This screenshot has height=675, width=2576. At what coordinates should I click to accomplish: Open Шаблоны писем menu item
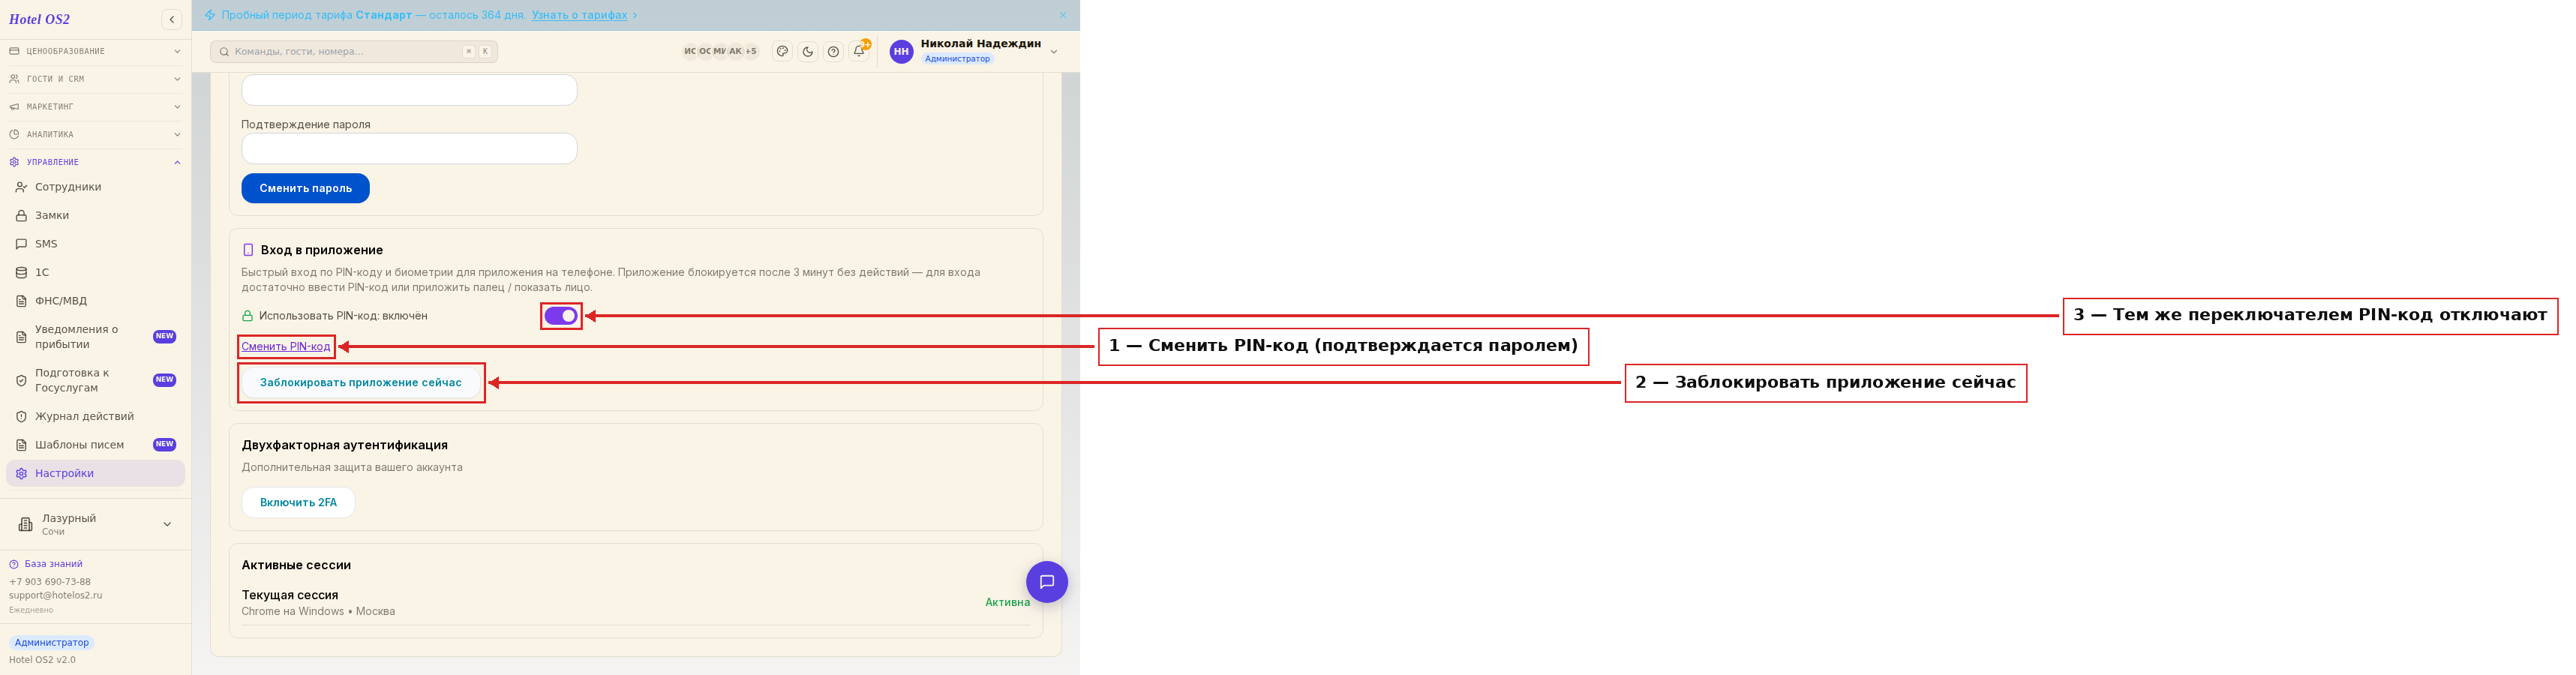point(95,445)
